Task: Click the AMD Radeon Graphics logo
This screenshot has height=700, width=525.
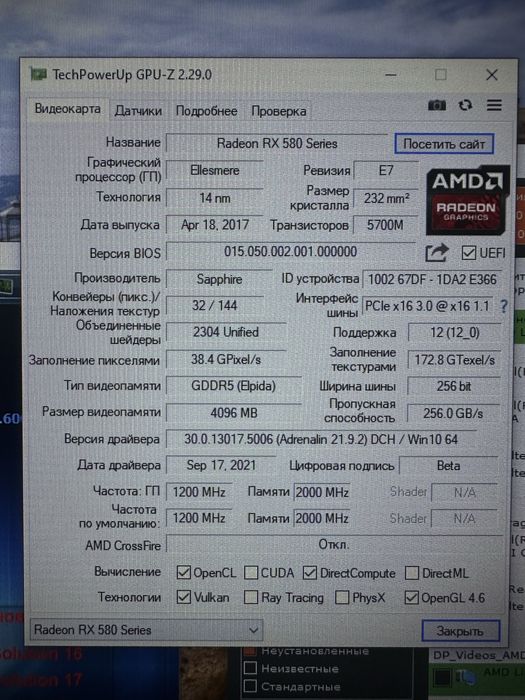Action: 467,200
